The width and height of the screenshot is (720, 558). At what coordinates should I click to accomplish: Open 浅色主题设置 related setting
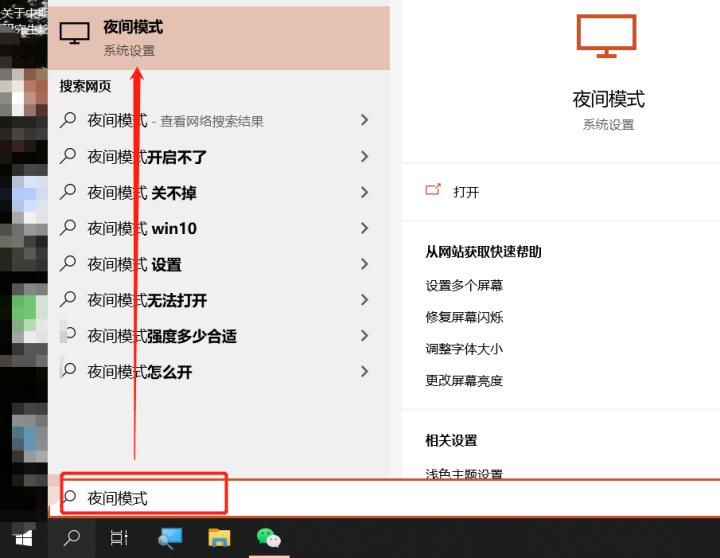pyautogui.click(x=464, y=473)
